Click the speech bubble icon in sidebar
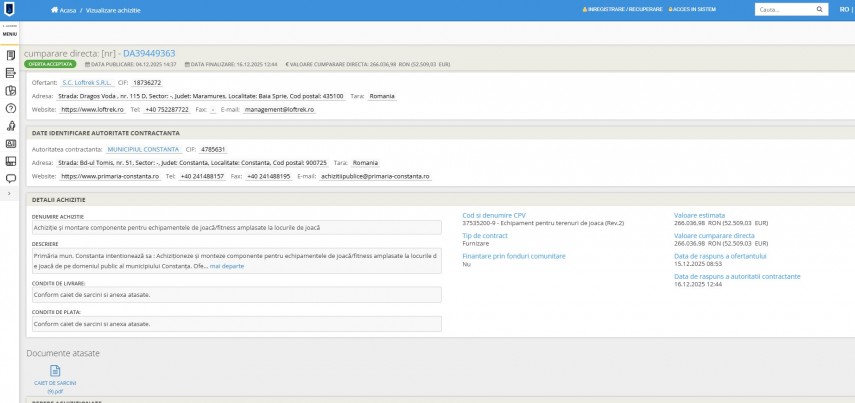The height and width of the screenshot is (403, 855). coord(10,179)
